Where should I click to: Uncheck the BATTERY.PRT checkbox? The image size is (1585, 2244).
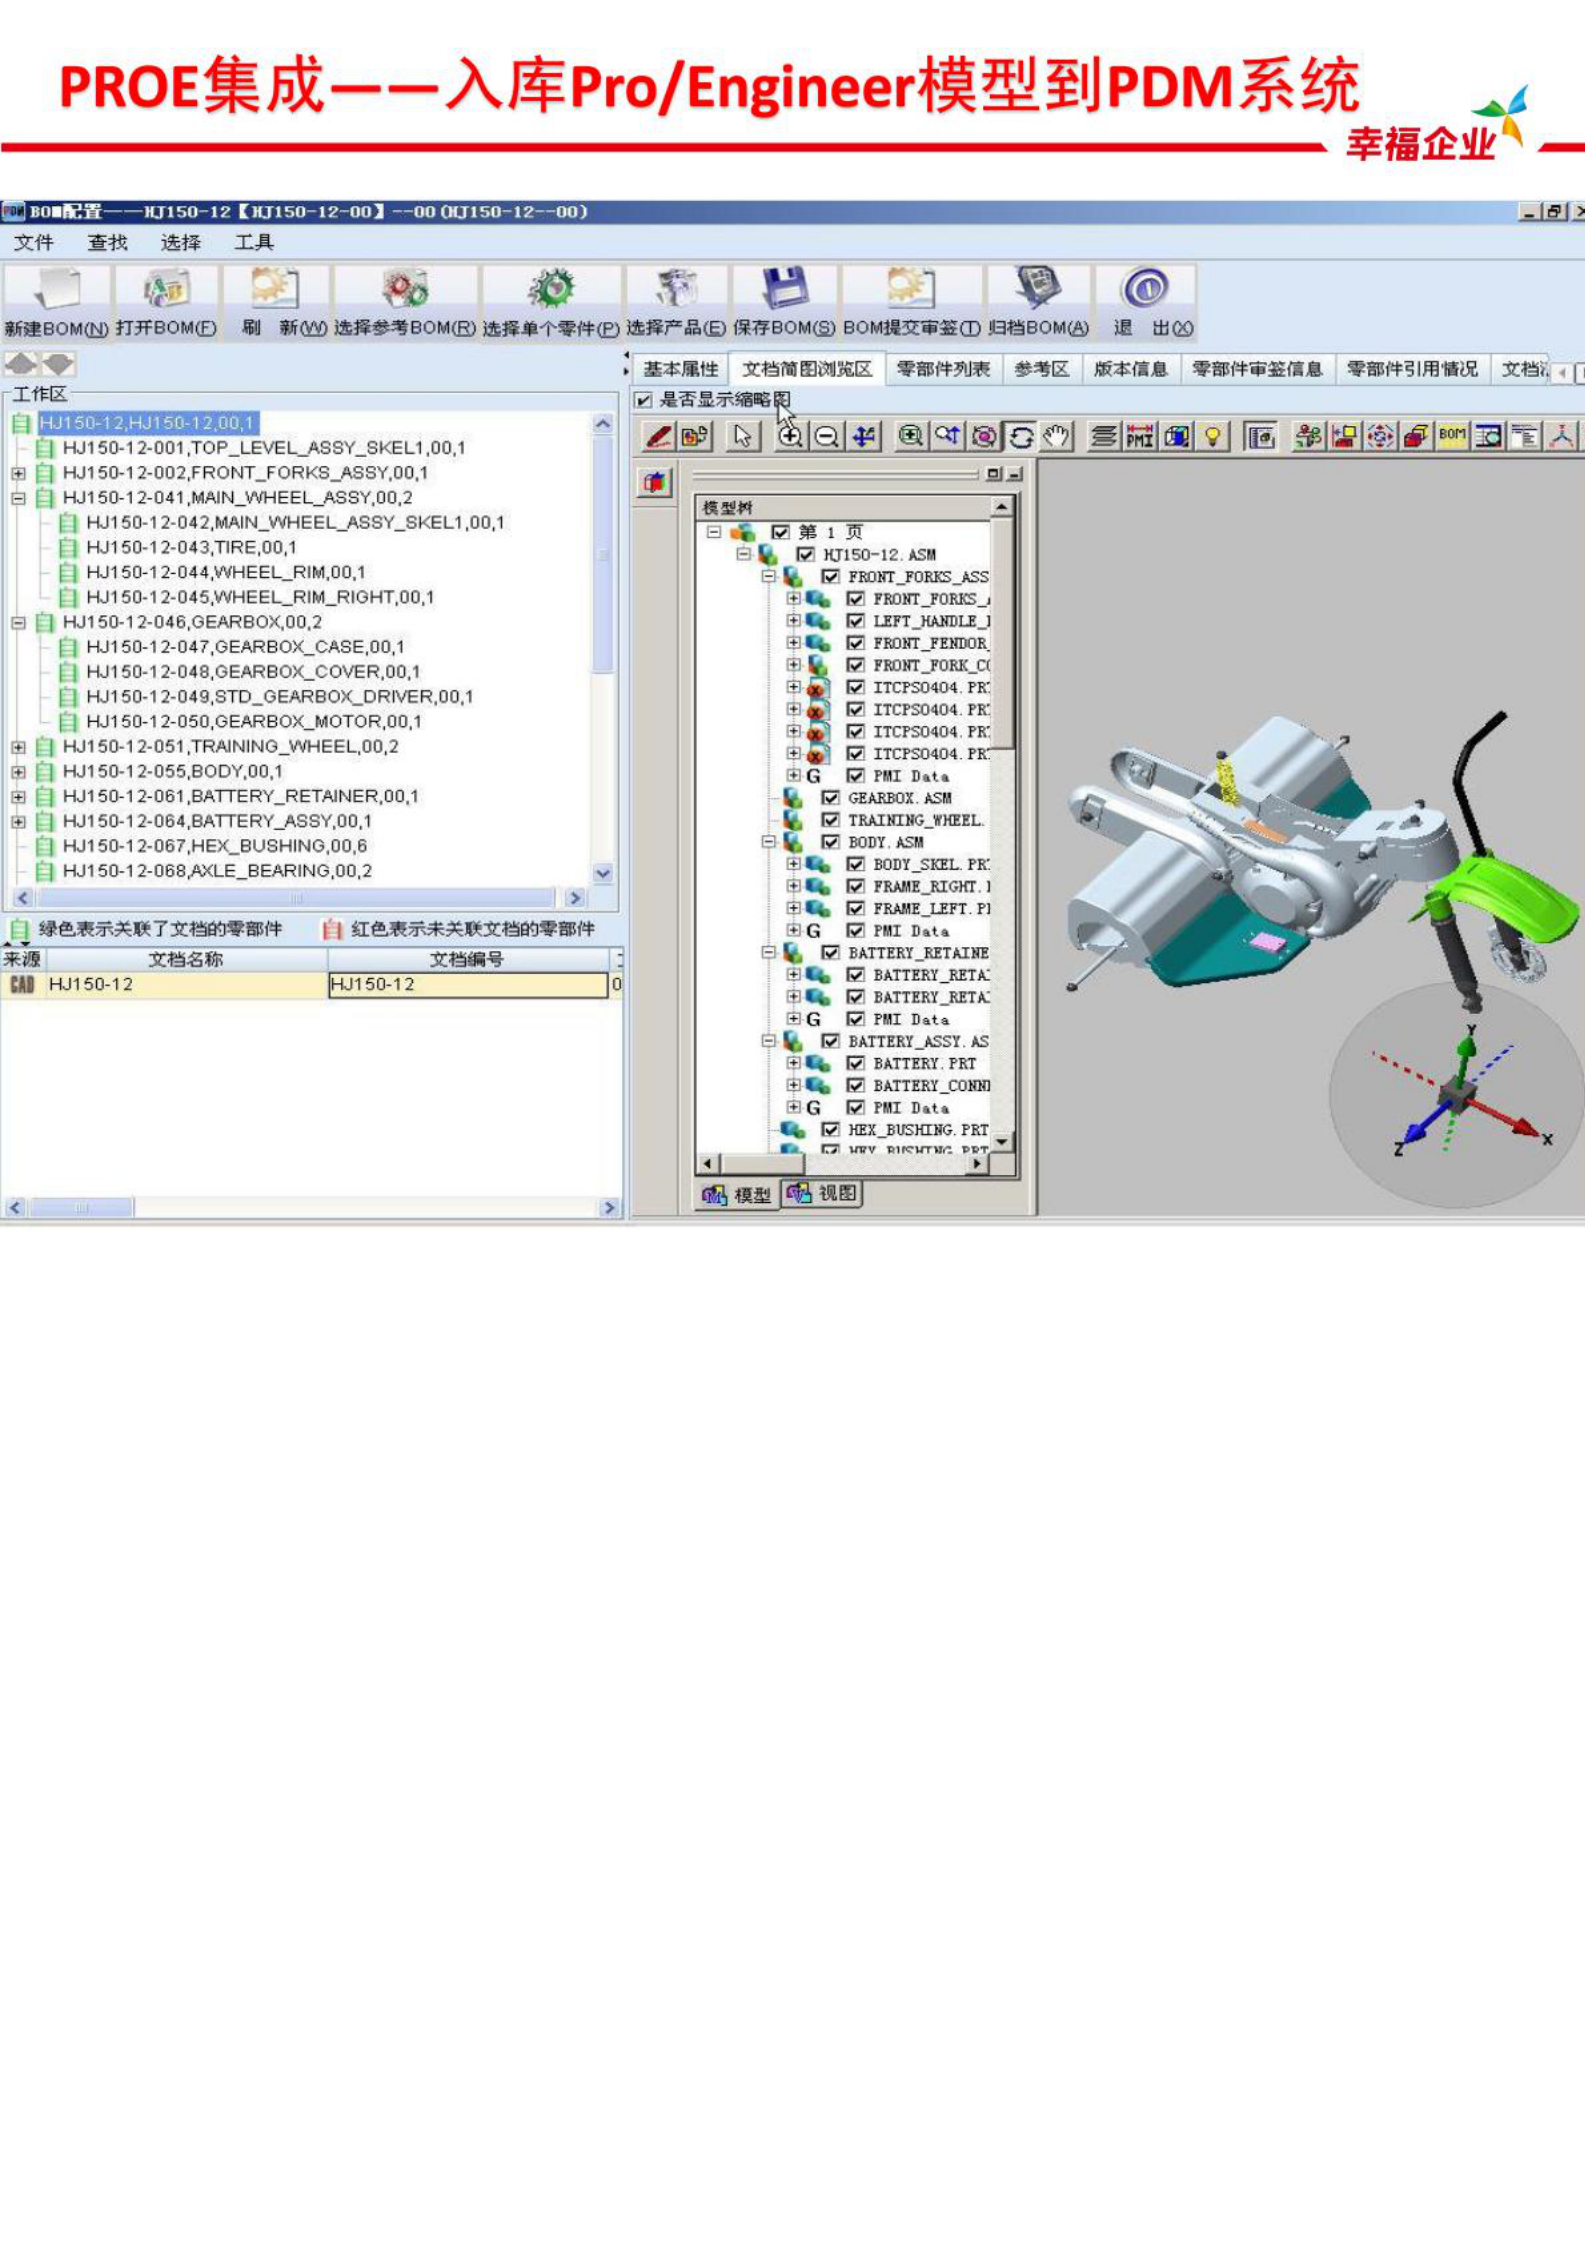point(855,1063)
